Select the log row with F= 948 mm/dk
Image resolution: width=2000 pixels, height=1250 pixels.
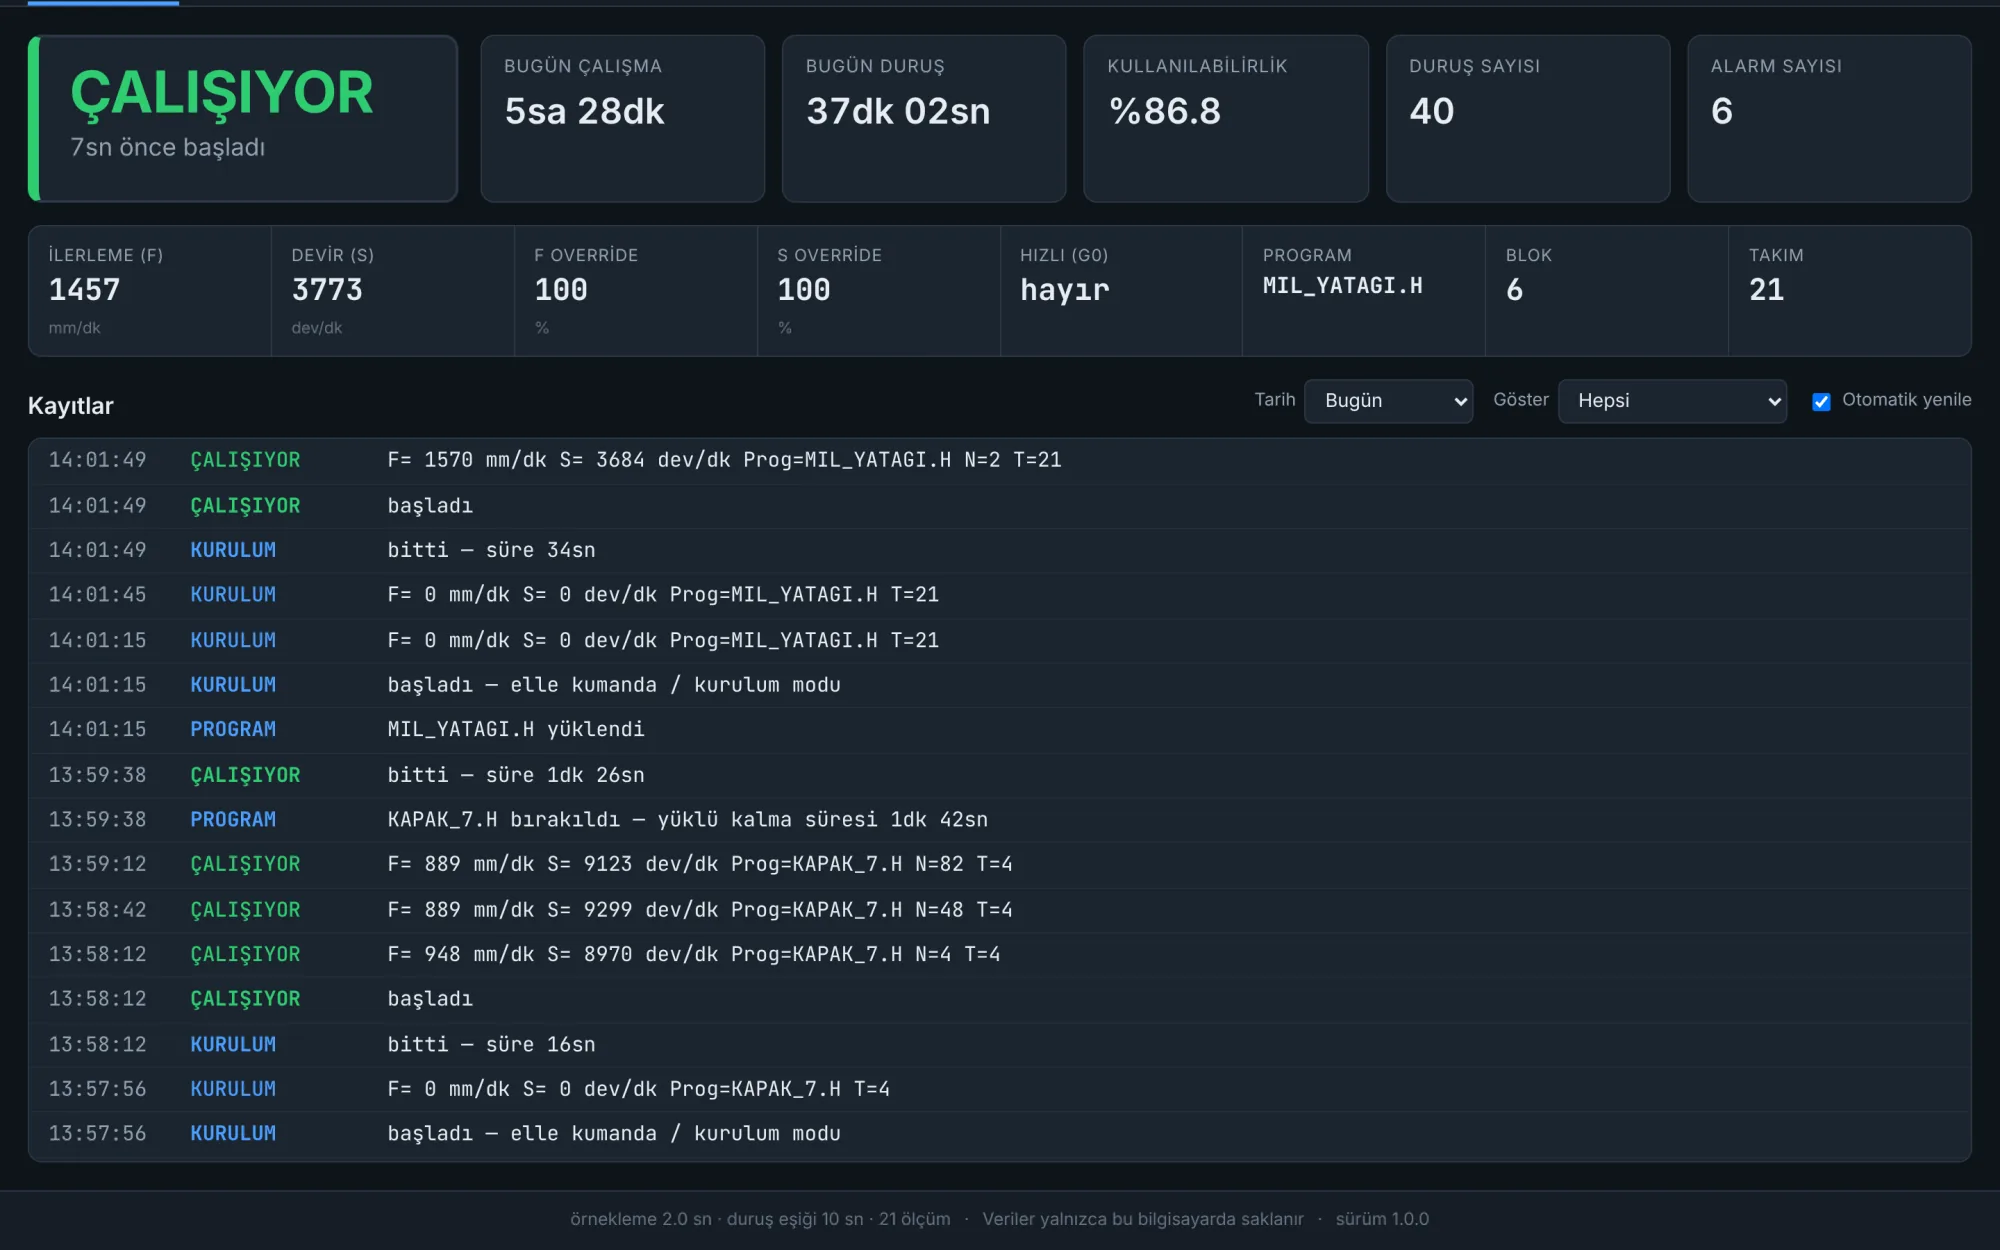coord(1000,955)
